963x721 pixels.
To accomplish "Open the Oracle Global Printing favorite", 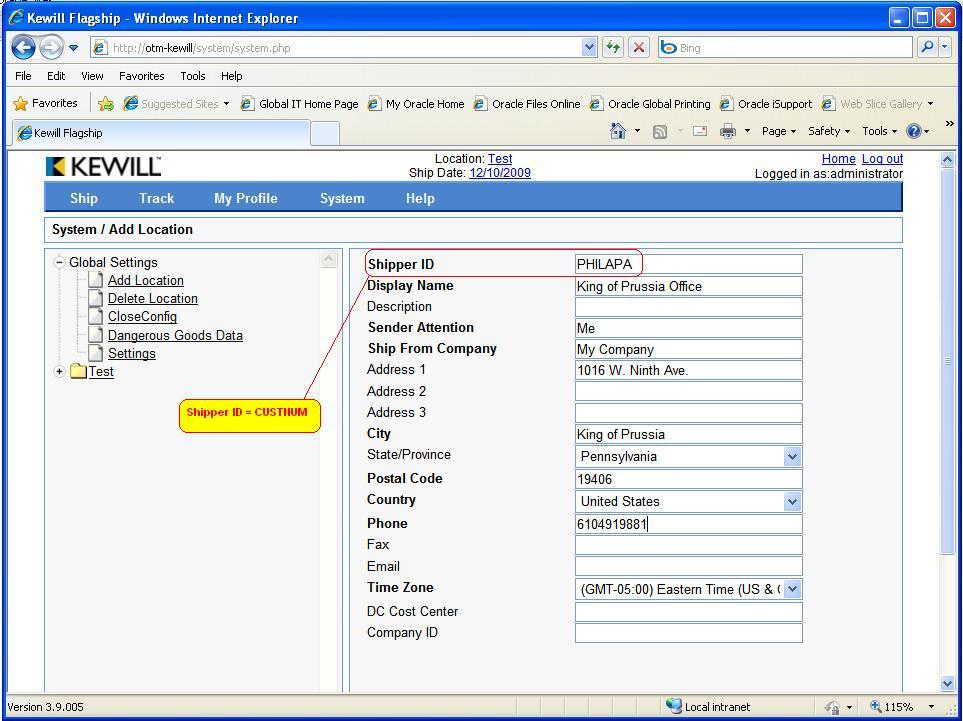I will [650, 104].
